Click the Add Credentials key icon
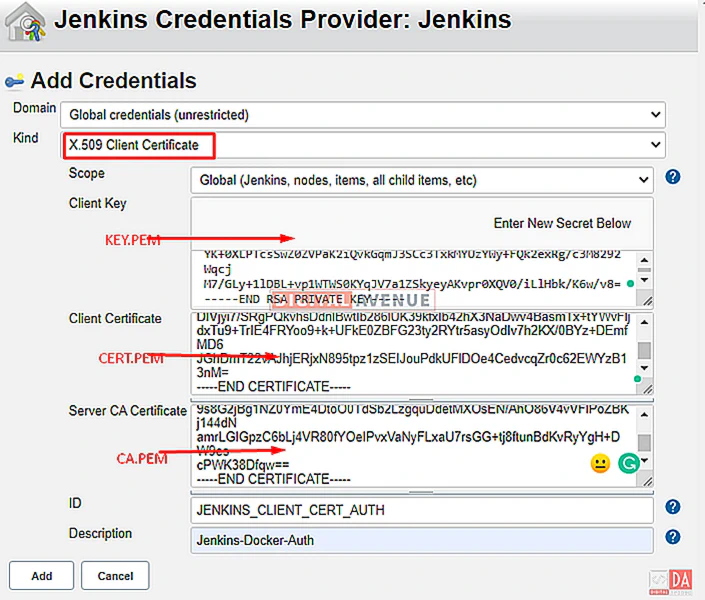Image resolution: width=705 pixels, height=600 pixels. (x=14, y=81)
